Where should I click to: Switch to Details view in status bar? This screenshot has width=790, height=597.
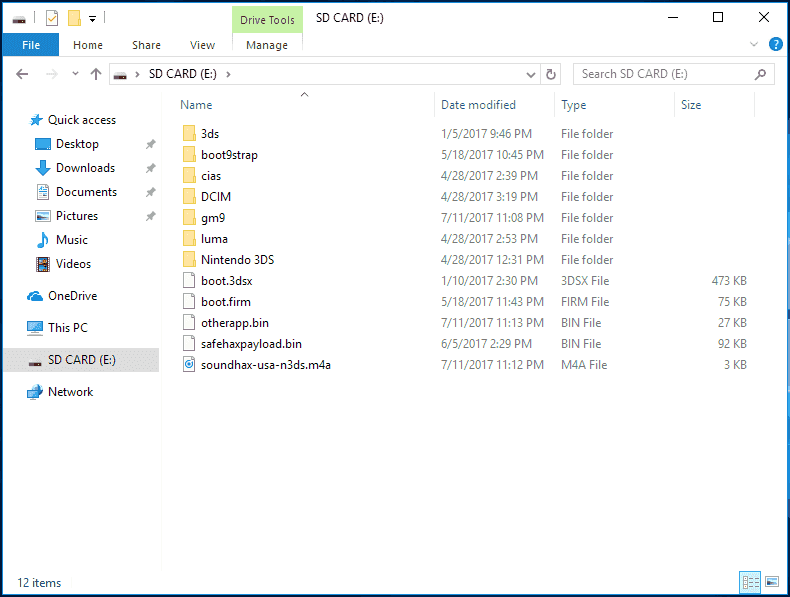[x=750, y=583]
